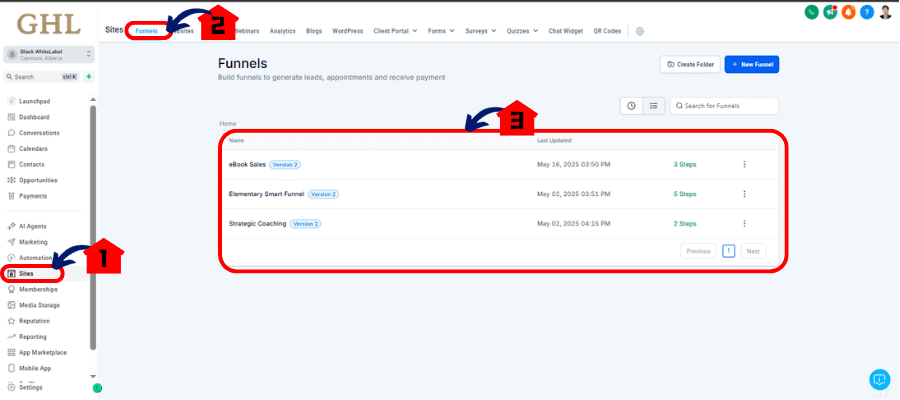Click the blue help question mark icon
Image resolution: width=900 pixels, height=400 pixels.
pos(867,11)
